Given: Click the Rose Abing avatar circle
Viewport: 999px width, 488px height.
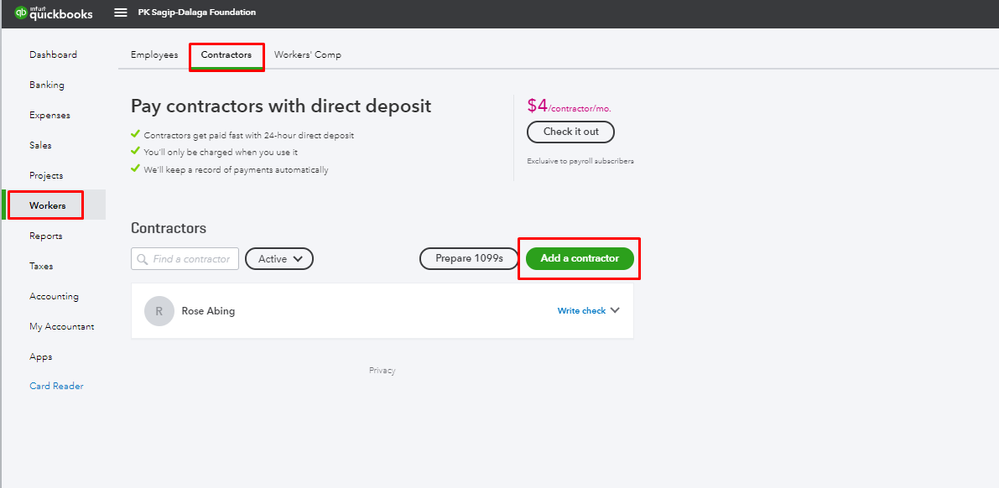Looking at the screenshot, I should pos(157,311).
